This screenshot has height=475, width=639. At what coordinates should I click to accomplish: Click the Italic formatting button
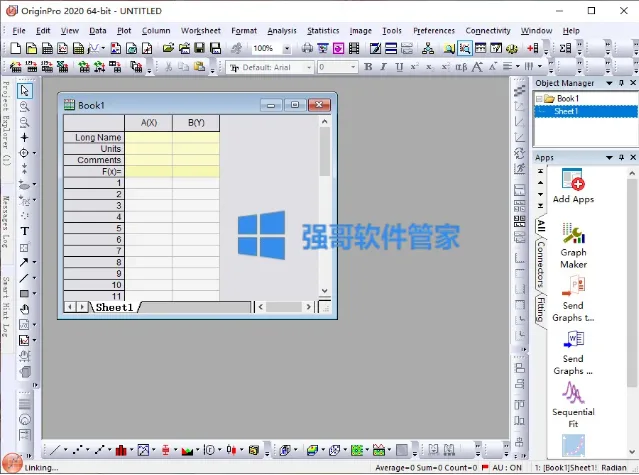coord(383,66)
